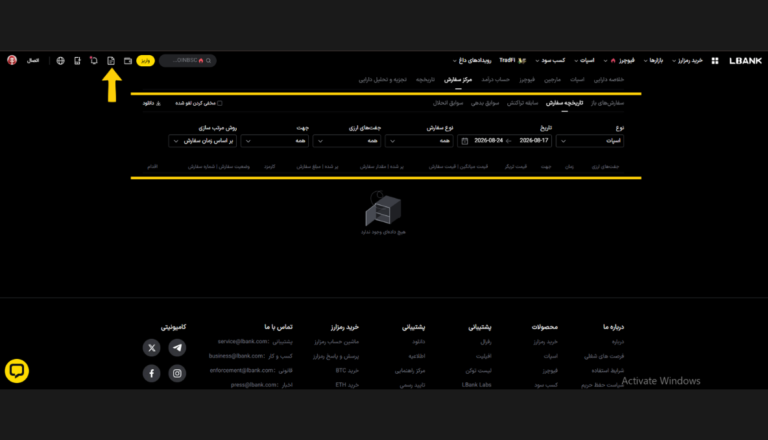Open خرید BTC footer link
The height and width of the screenshot is (440, 768).
(347, 371)
